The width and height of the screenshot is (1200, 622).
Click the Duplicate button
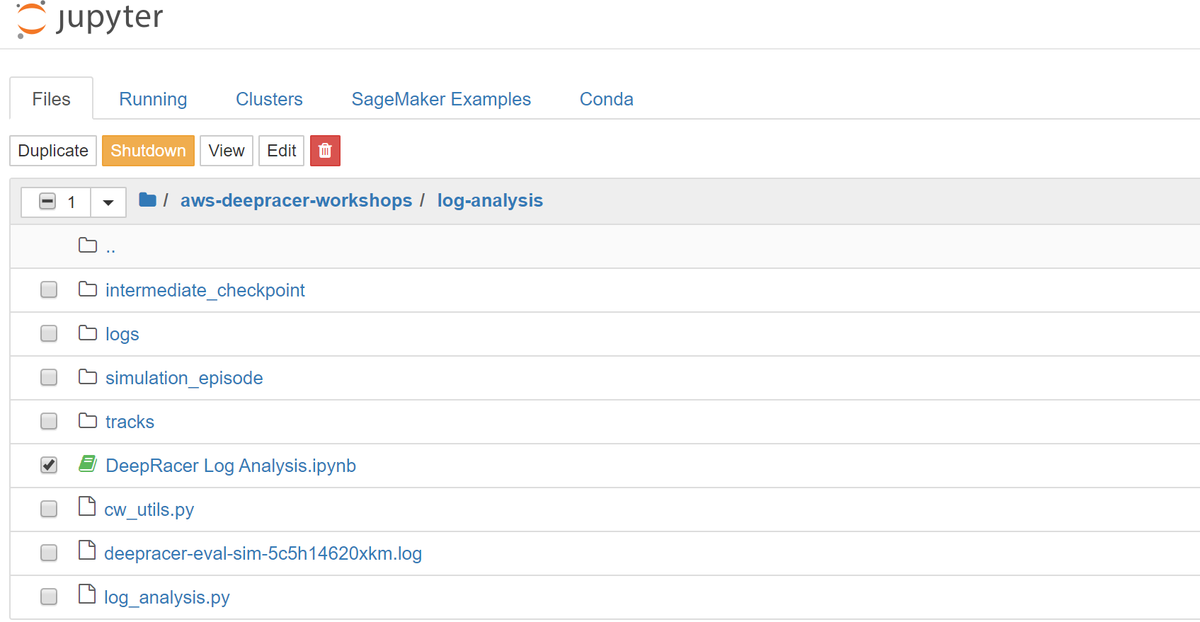(53, 151)
